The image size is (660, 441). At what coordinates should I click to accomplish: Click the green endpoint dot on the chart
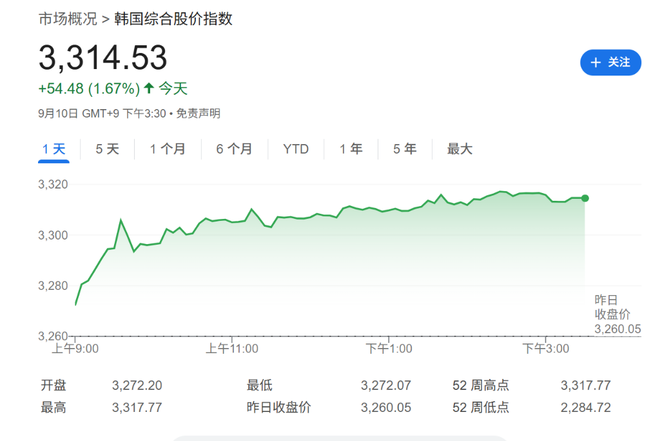pos(585,198)
